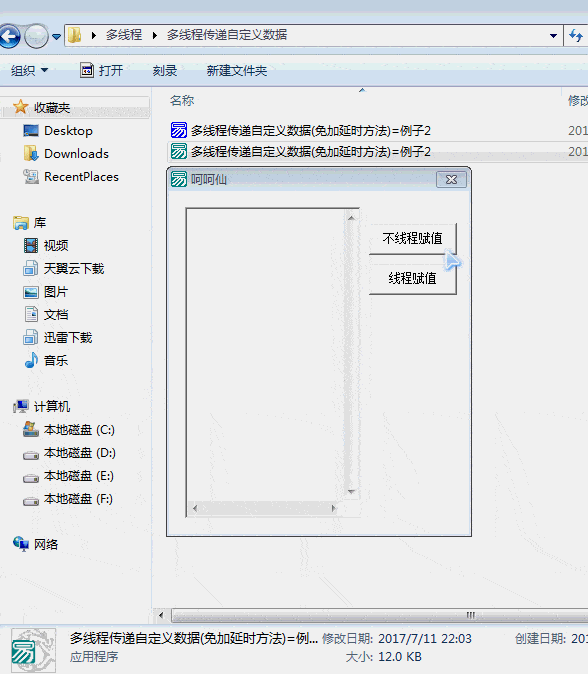
Task: Open RecentPlaces in favorites
Action: pyautogui.click(x=71, y=177)
